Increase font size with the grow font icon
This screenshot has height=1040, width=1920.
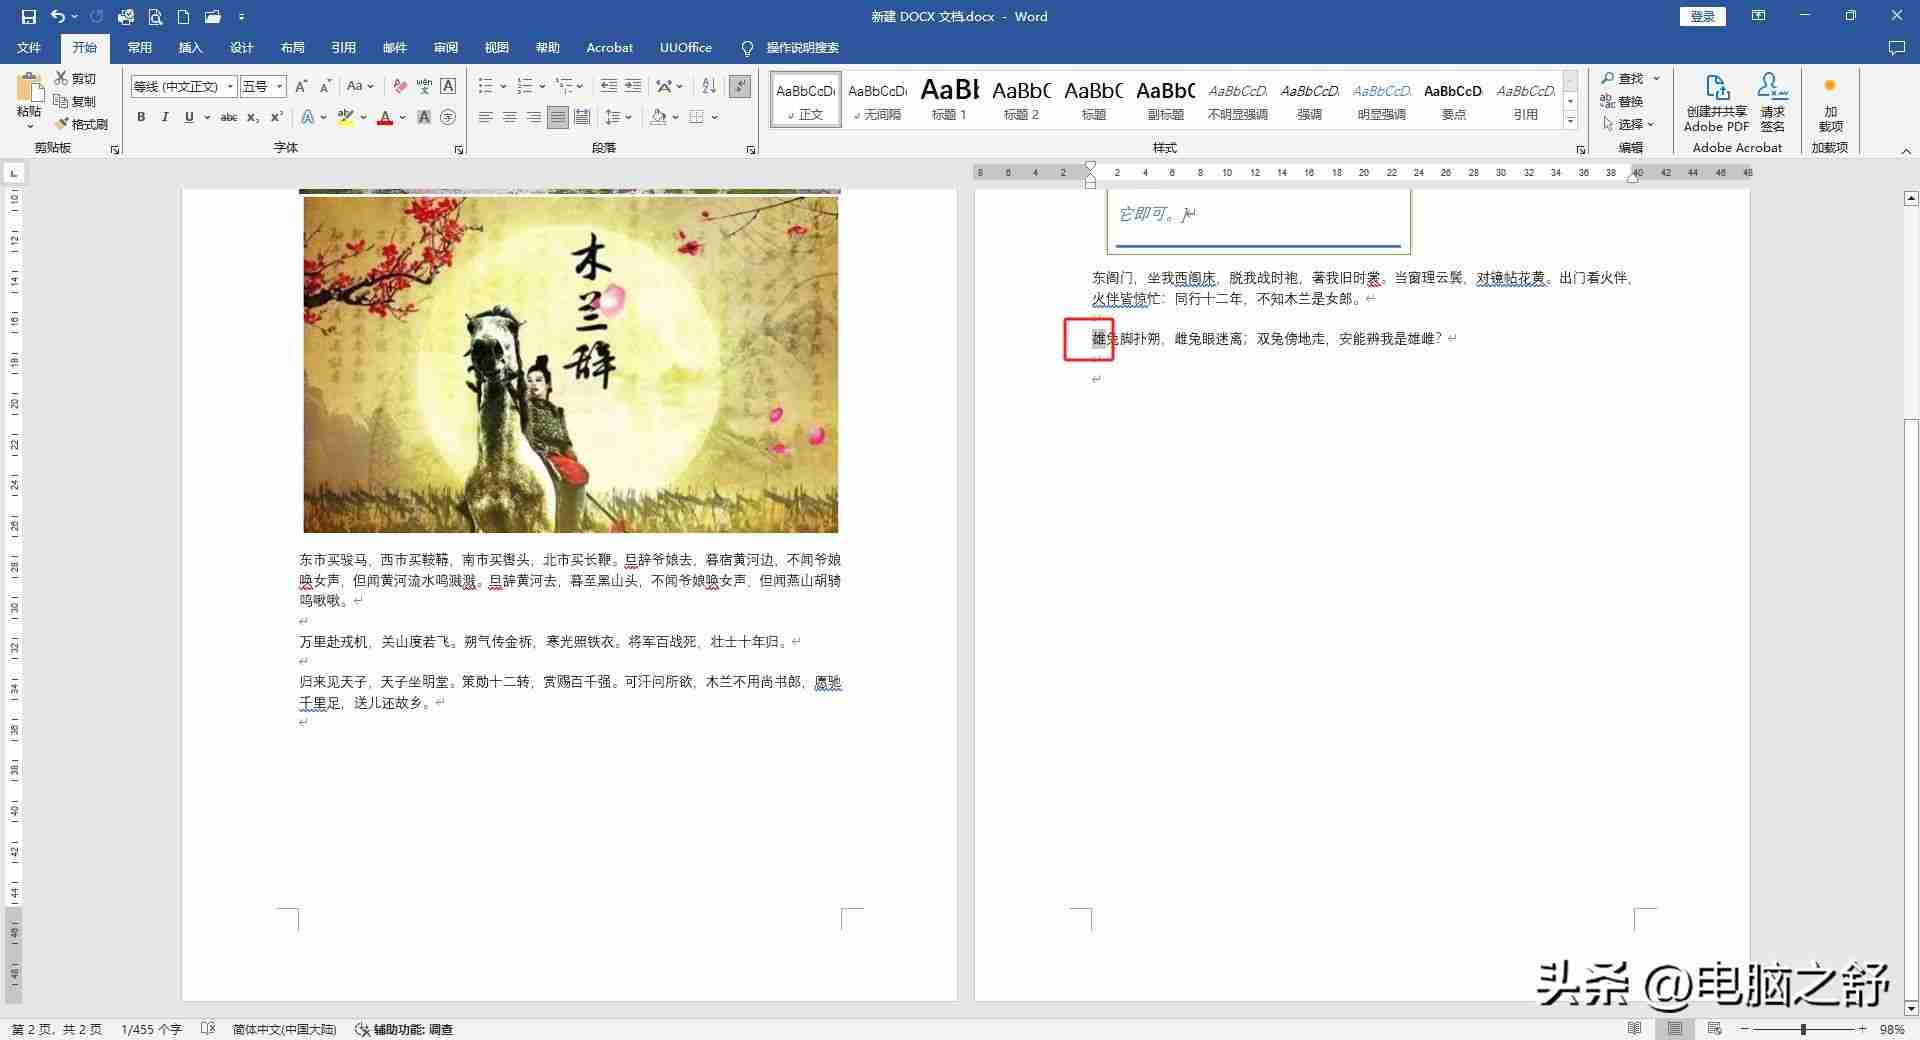coord(301,86)
